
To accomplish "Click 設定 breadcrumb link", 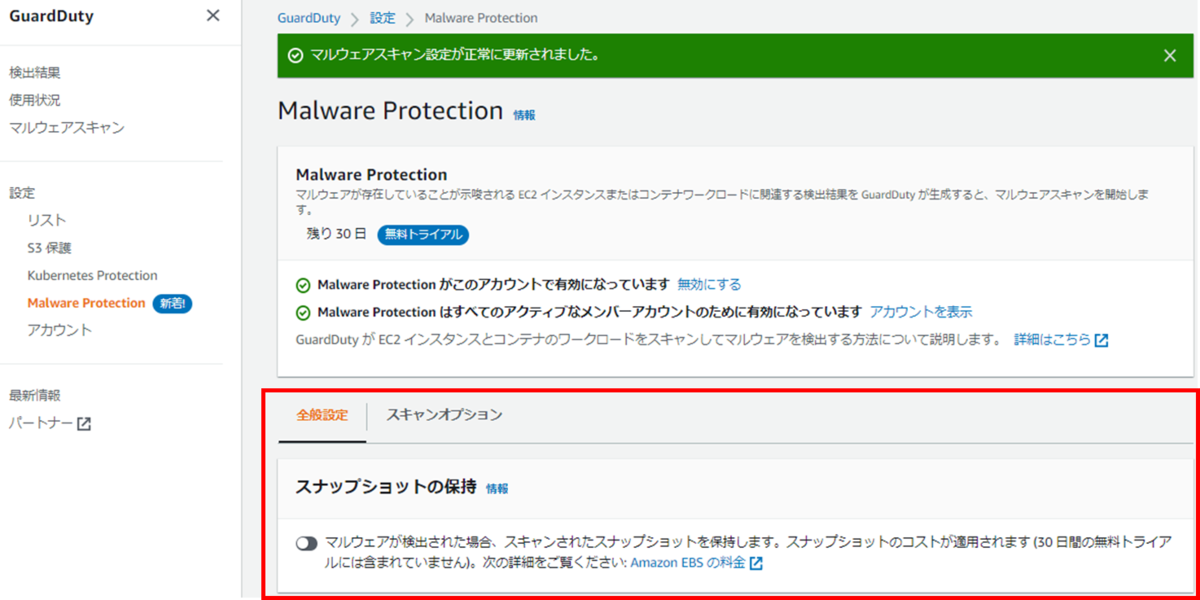I will [383, 18].
